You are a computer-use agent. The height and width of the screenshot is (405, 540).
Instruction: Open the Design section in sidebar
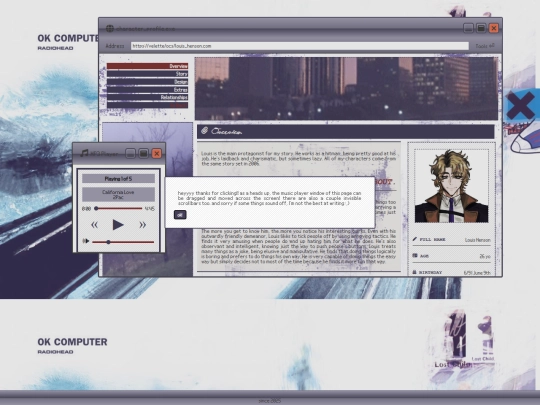pos(147,82)
